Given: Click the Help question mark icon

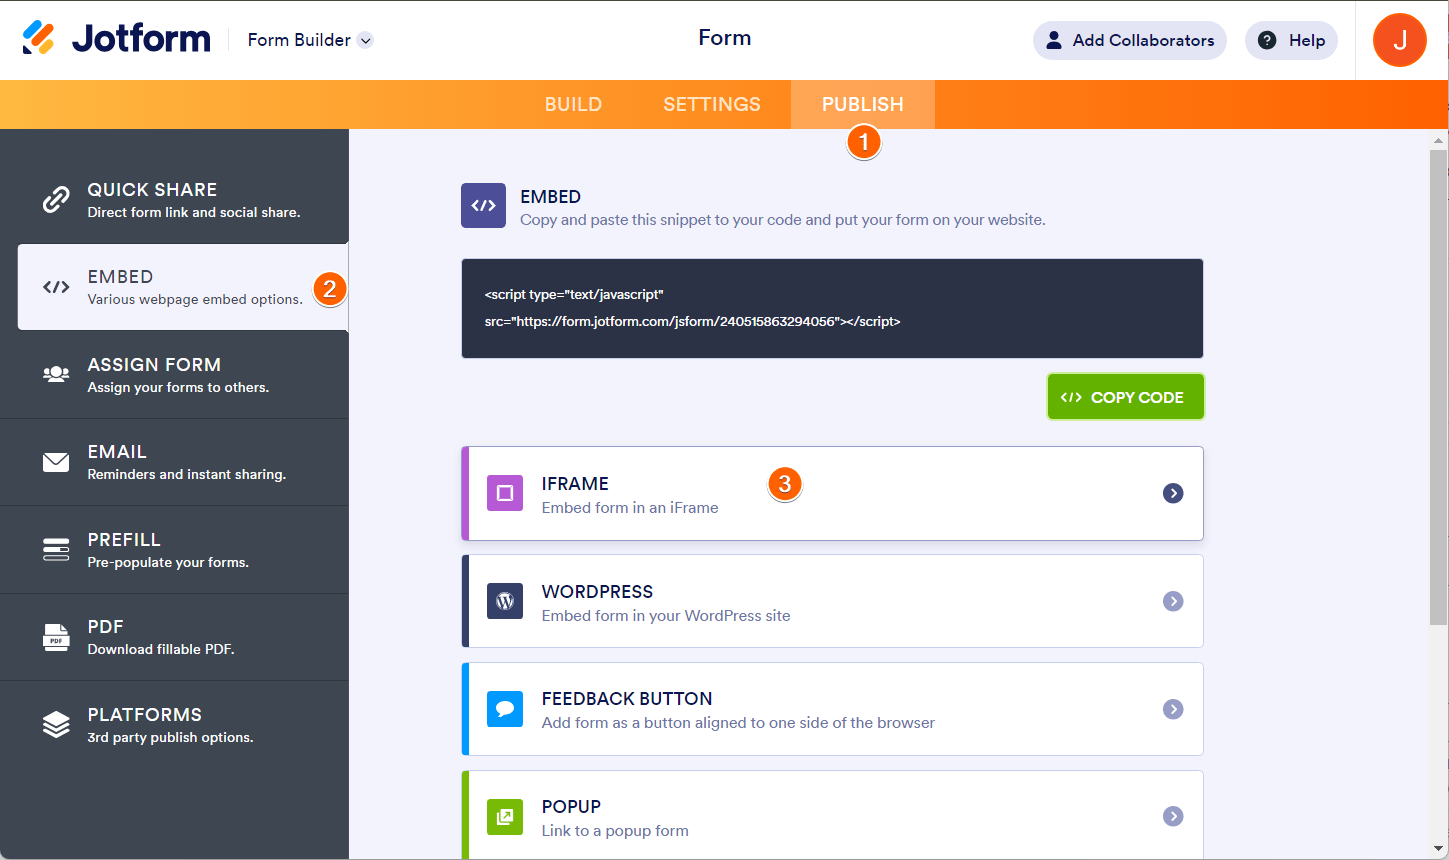Looking at the screenshot, I should 1267,40.
